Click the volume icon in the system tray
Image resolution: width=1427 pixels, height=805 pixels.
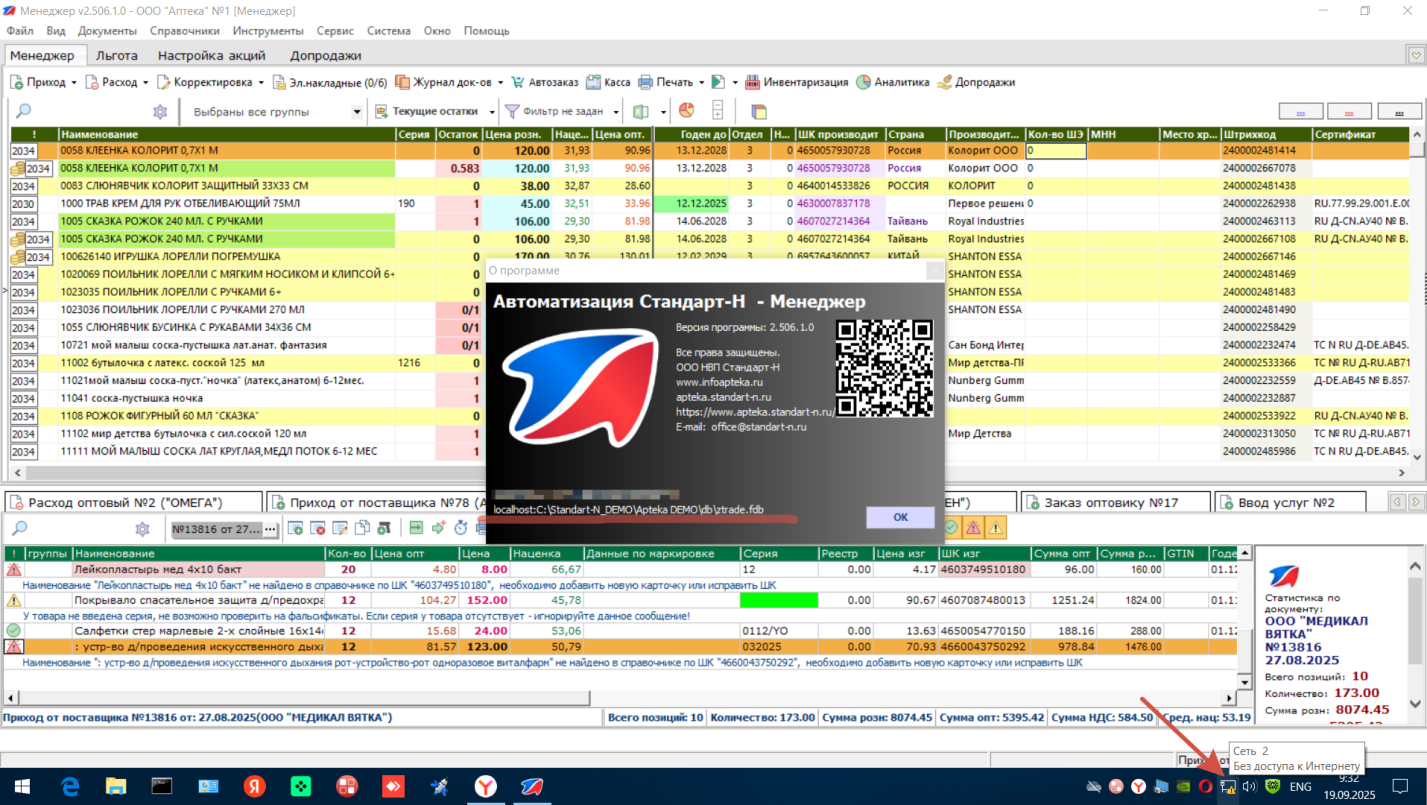pyautogui.click(x=1249, y=787)
